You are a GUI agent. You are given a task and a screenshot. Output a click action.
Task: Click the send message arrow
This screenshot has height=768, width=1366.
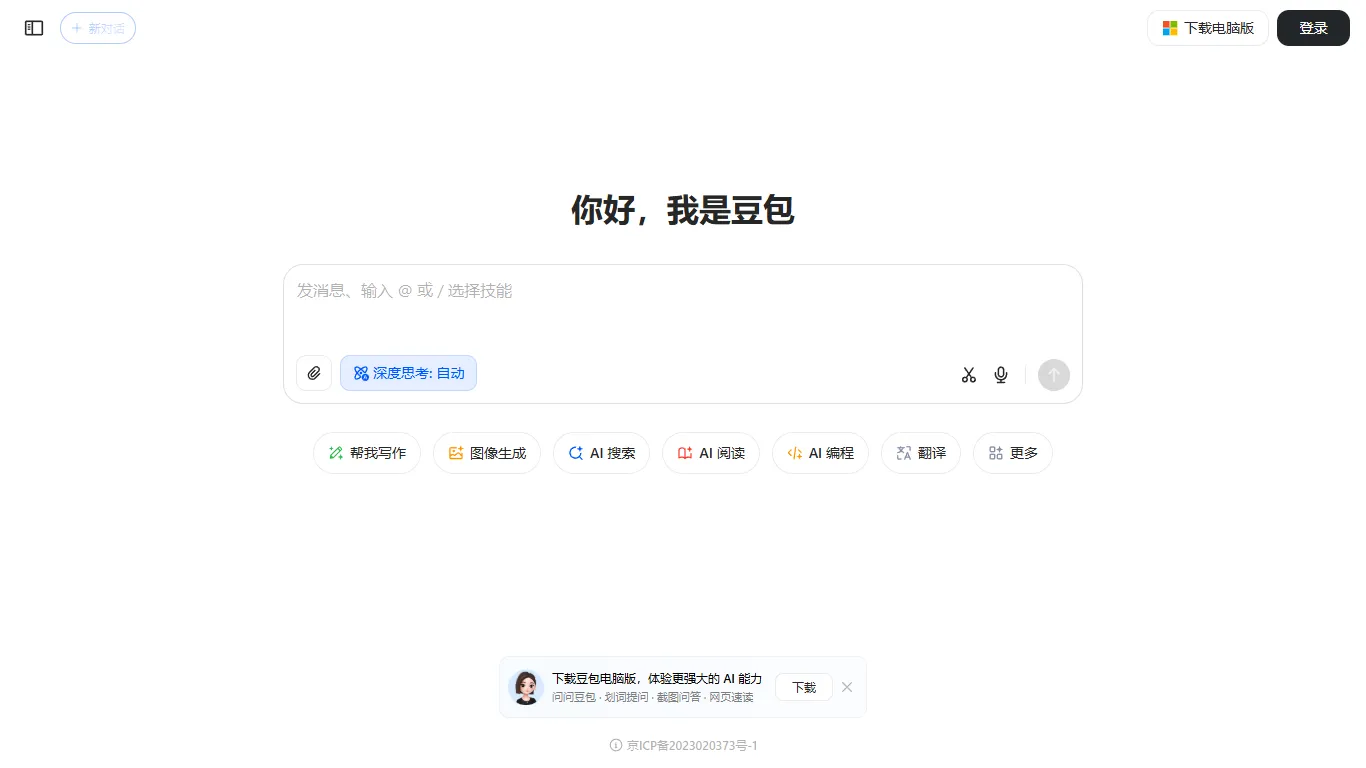(x=1053, y=374)
